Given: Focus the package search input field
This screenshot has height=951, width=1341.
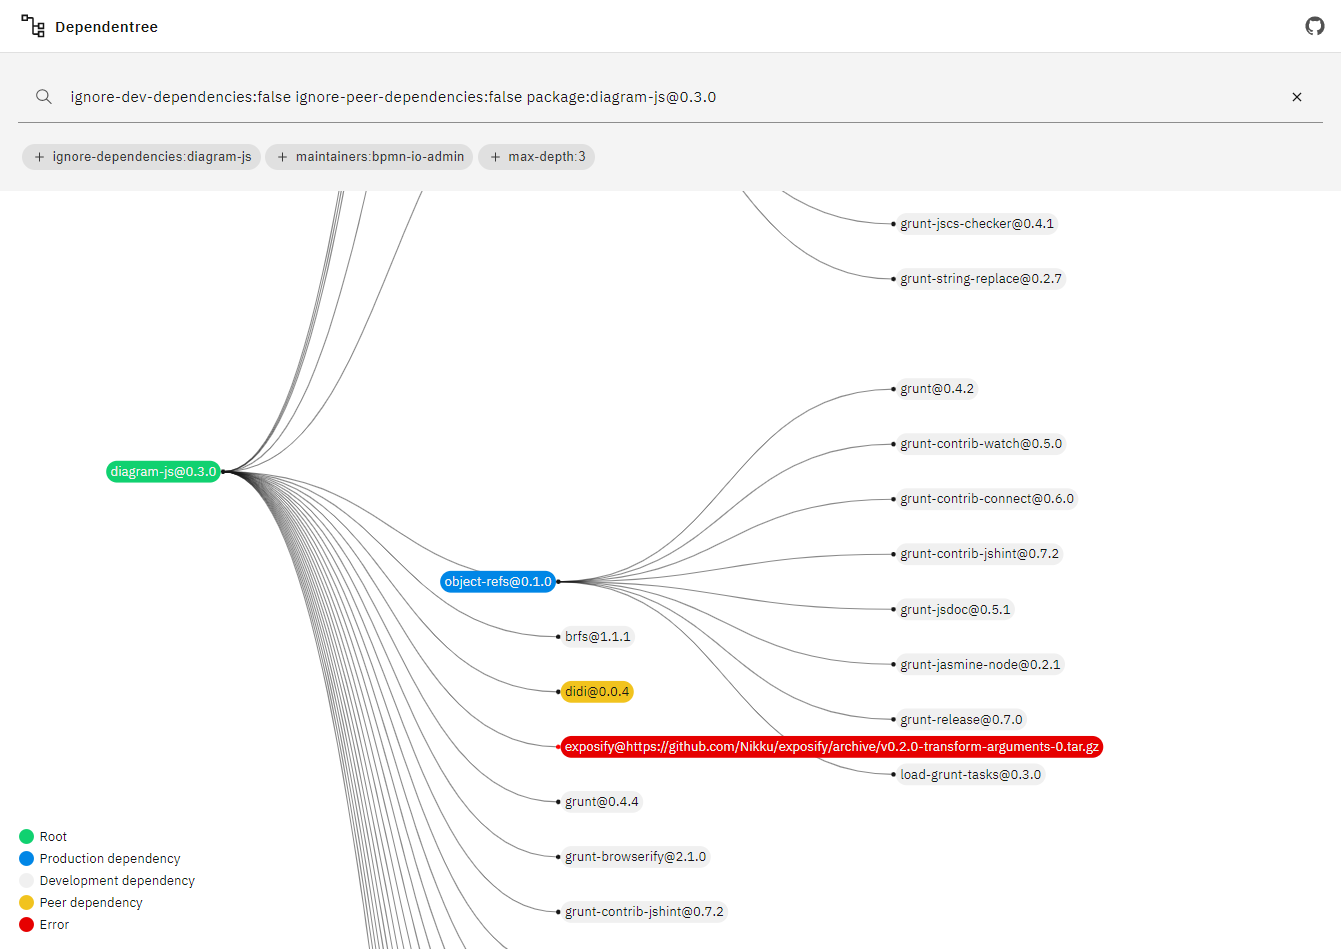Looking at the screenshot, I should 670,97.
